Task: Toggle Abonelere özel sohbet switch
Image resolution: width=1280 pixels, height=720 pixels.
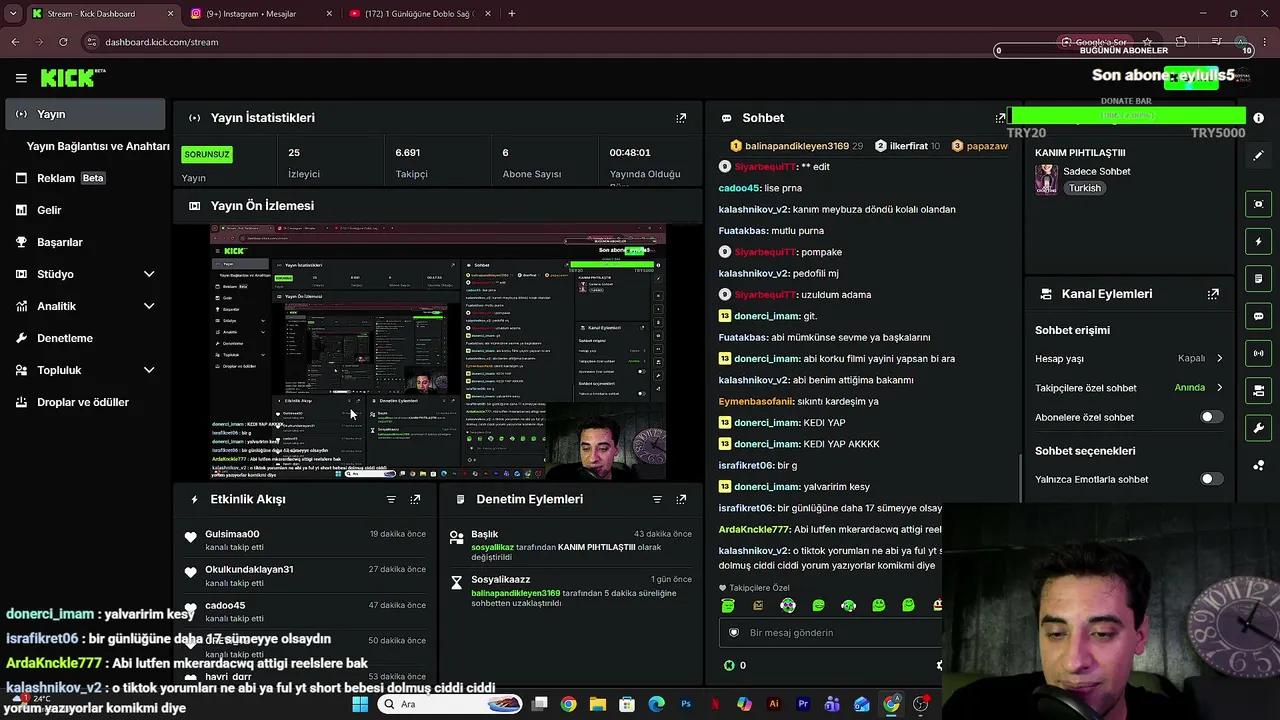Action: pos(1211,417)
